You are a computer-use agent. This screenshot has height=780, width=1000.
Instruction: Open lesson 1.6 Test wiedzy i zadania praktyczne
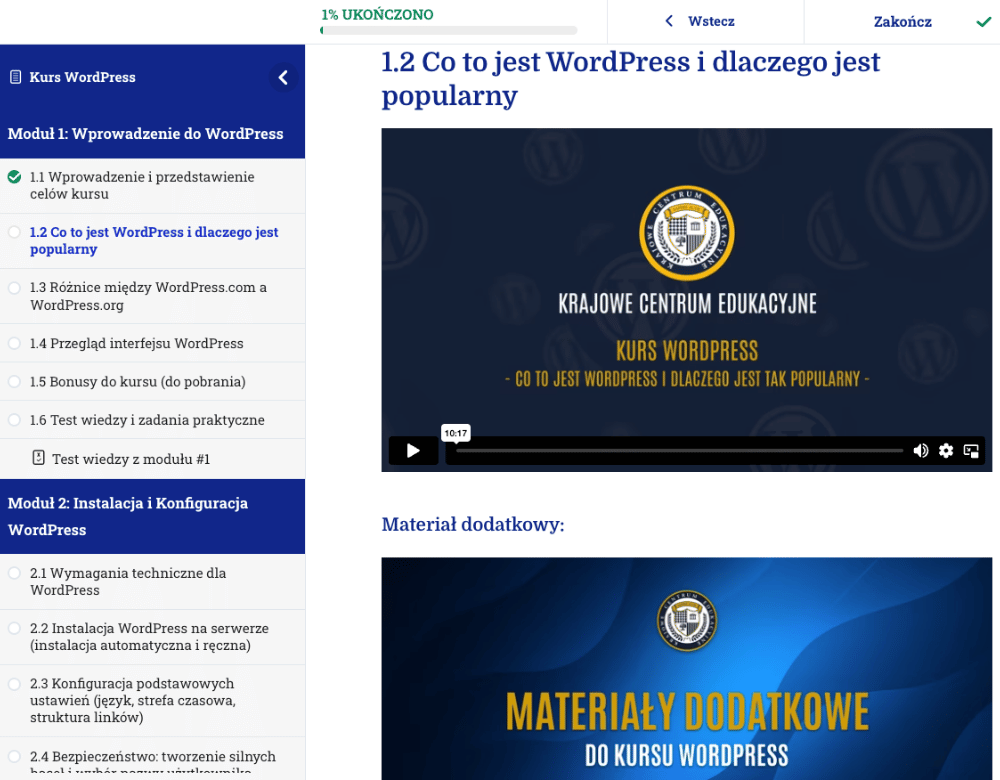pyautogui.click(x=152, y=420)
